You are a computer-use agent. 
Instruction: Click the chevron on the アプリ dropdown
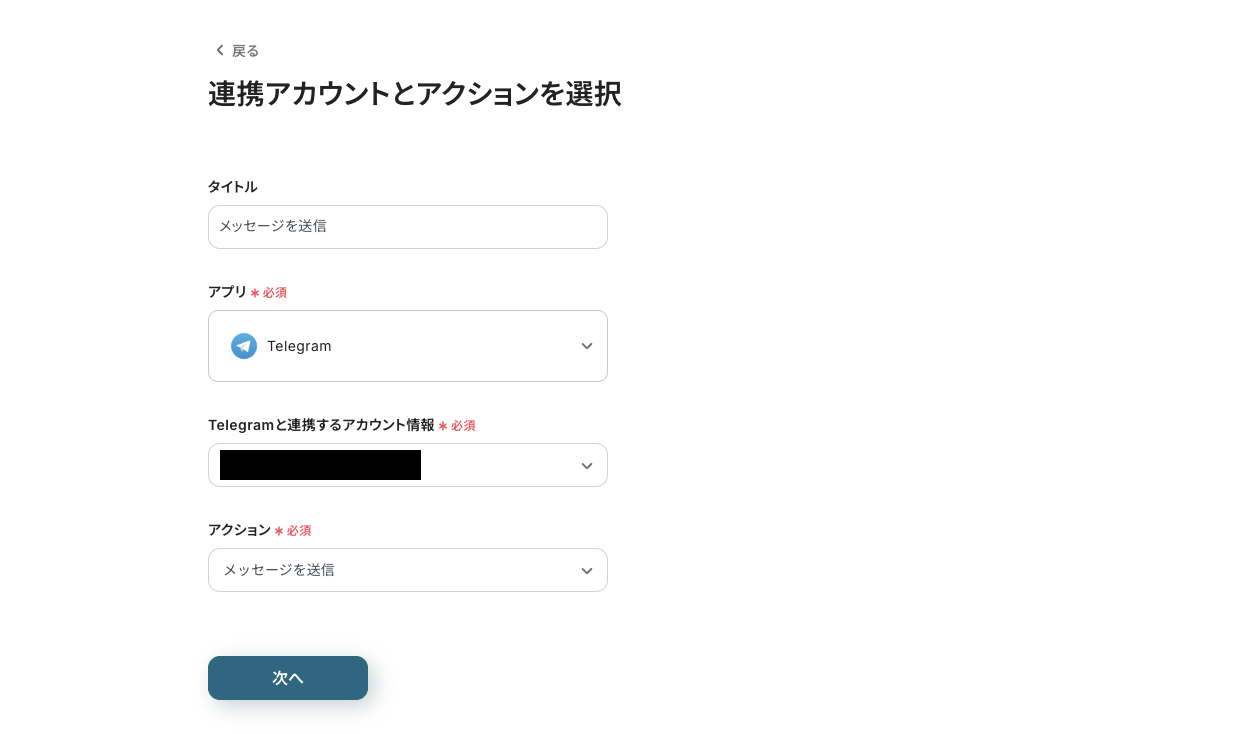point(587,346)
